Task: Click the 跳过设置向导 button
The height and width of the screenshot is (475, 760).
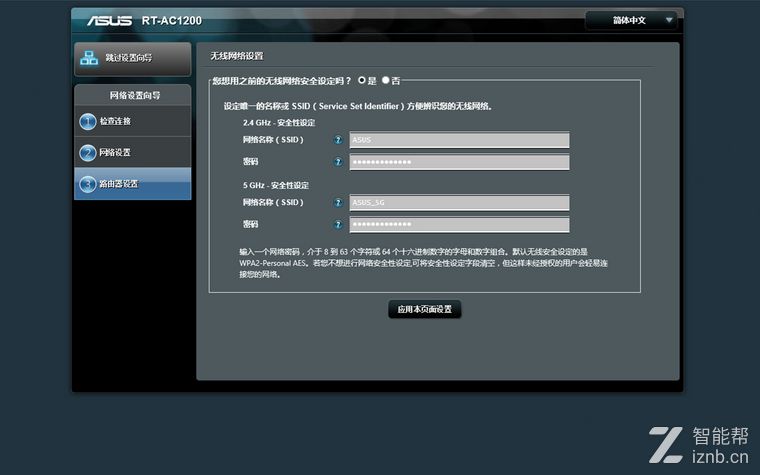Action: pyautogui.click(x=133, y=59)
